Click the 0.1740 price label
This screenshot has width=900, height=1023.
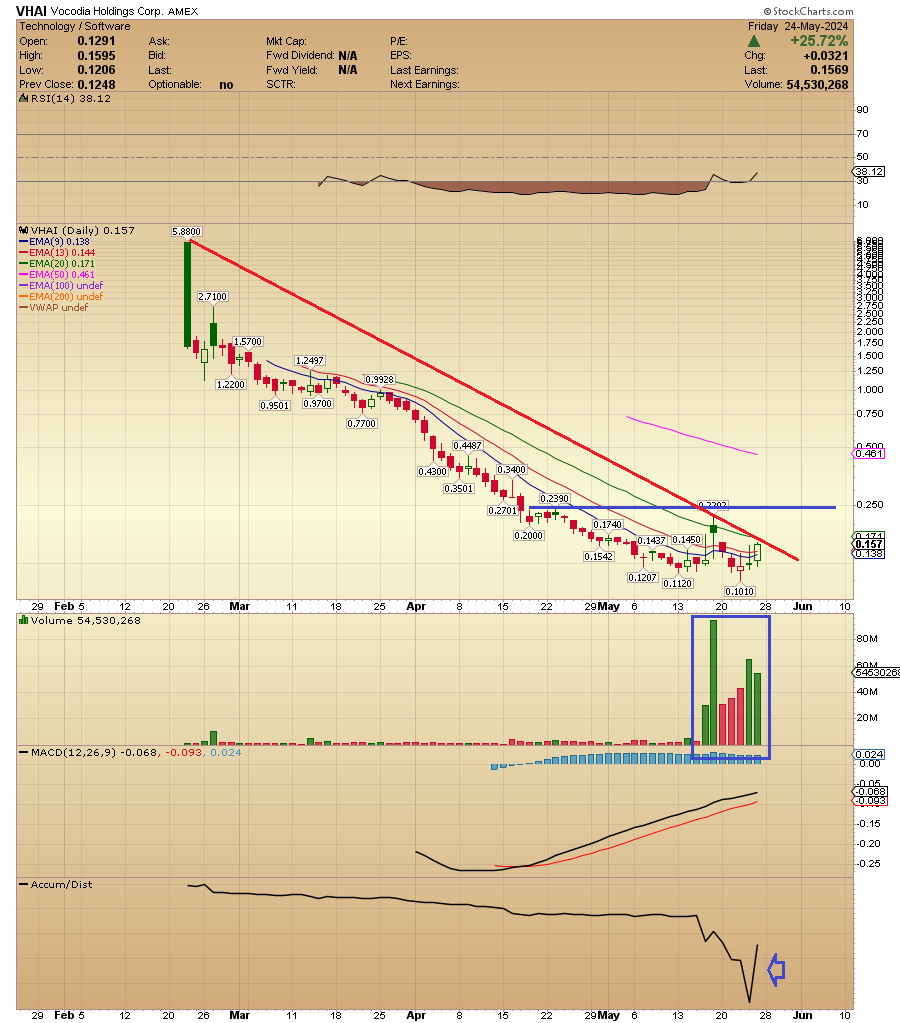point(608,525)
